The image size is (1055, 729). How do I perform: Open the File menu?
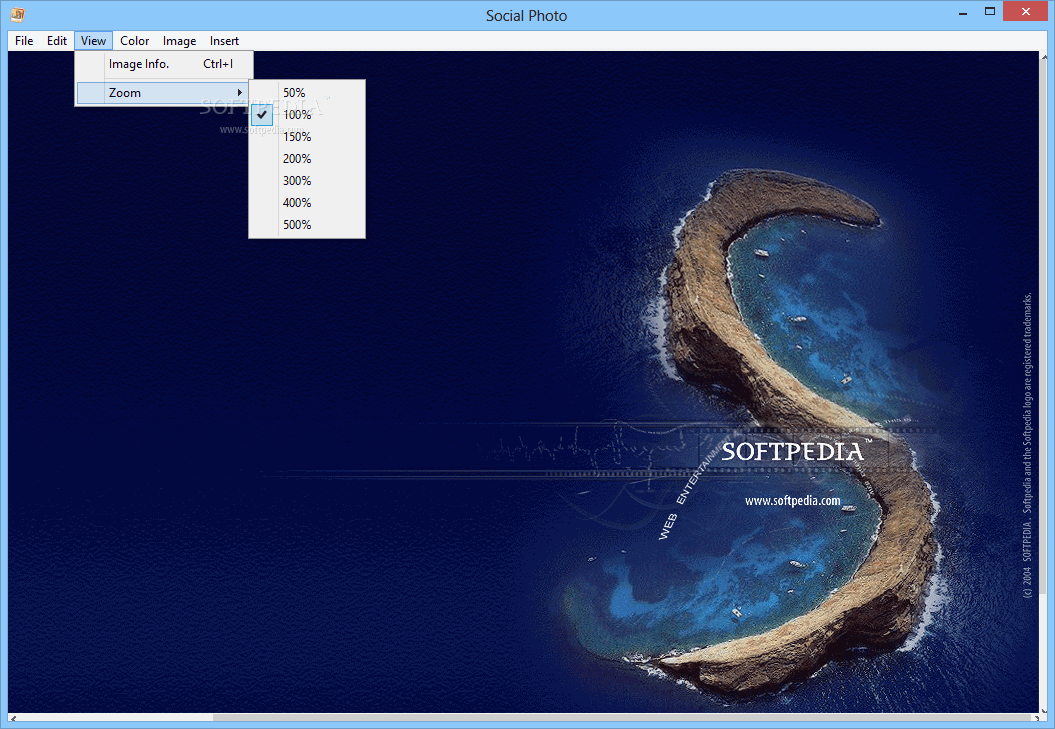(24, 41)
